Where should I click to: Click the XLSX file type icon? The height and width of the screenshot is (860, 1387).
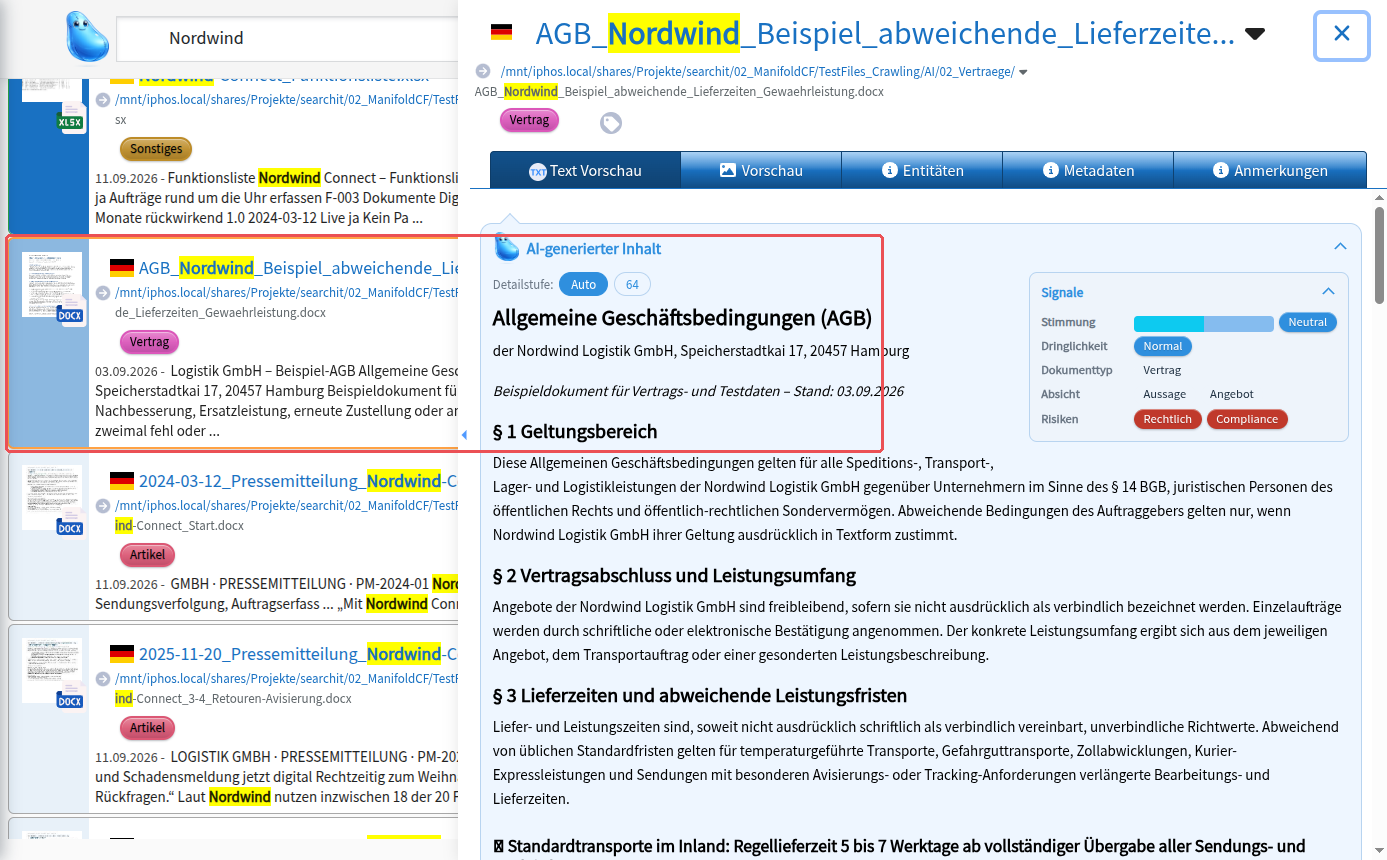70,121
